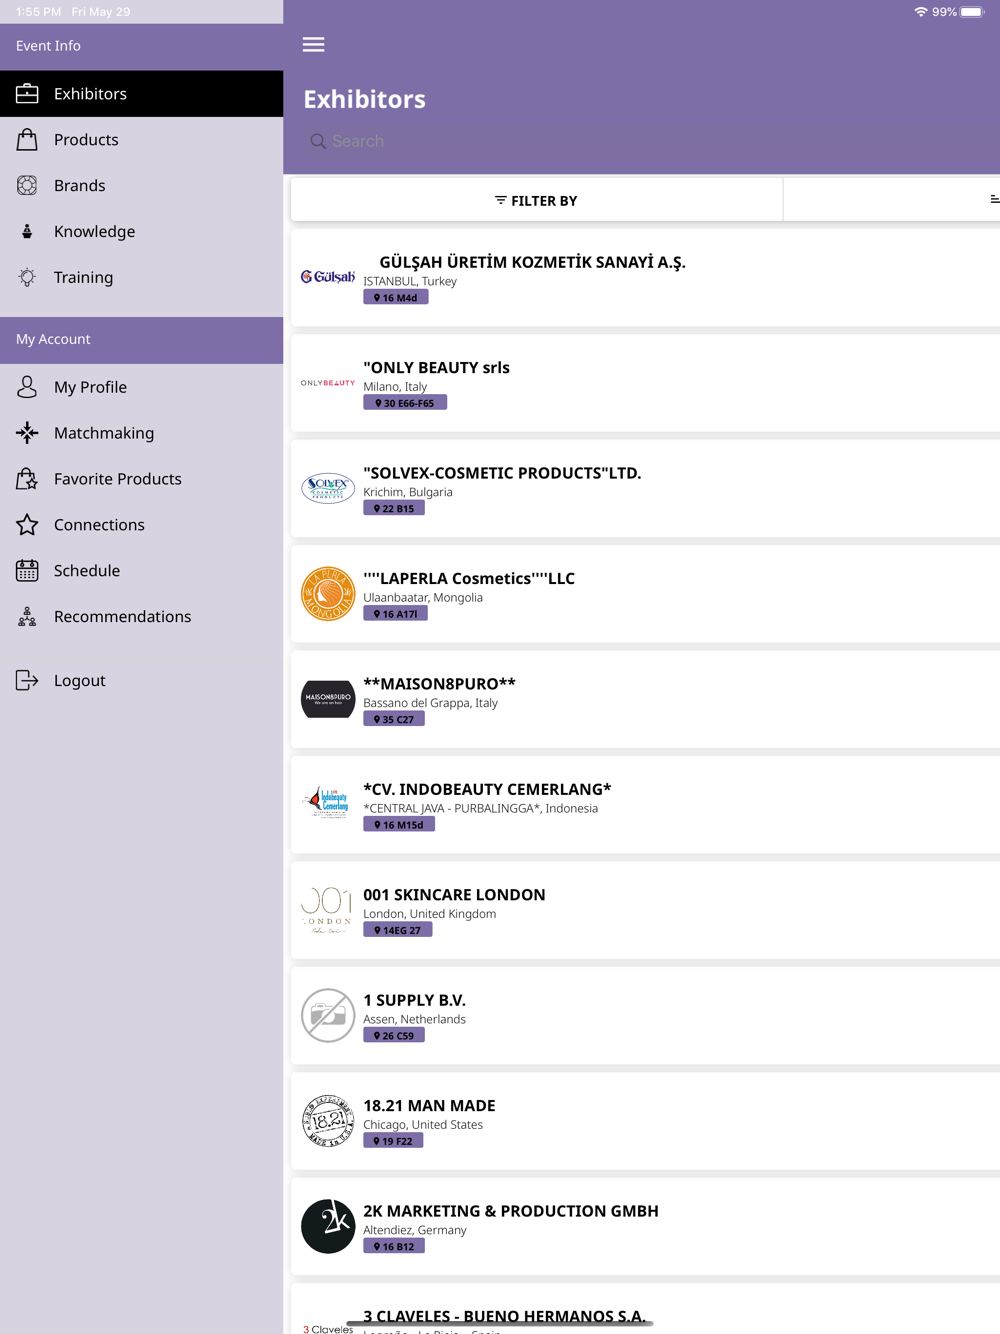The width and height of the screenshot is (1000, 1334).
Task: Click the 18.21 Man Made logo
Action: [328, 1121]
